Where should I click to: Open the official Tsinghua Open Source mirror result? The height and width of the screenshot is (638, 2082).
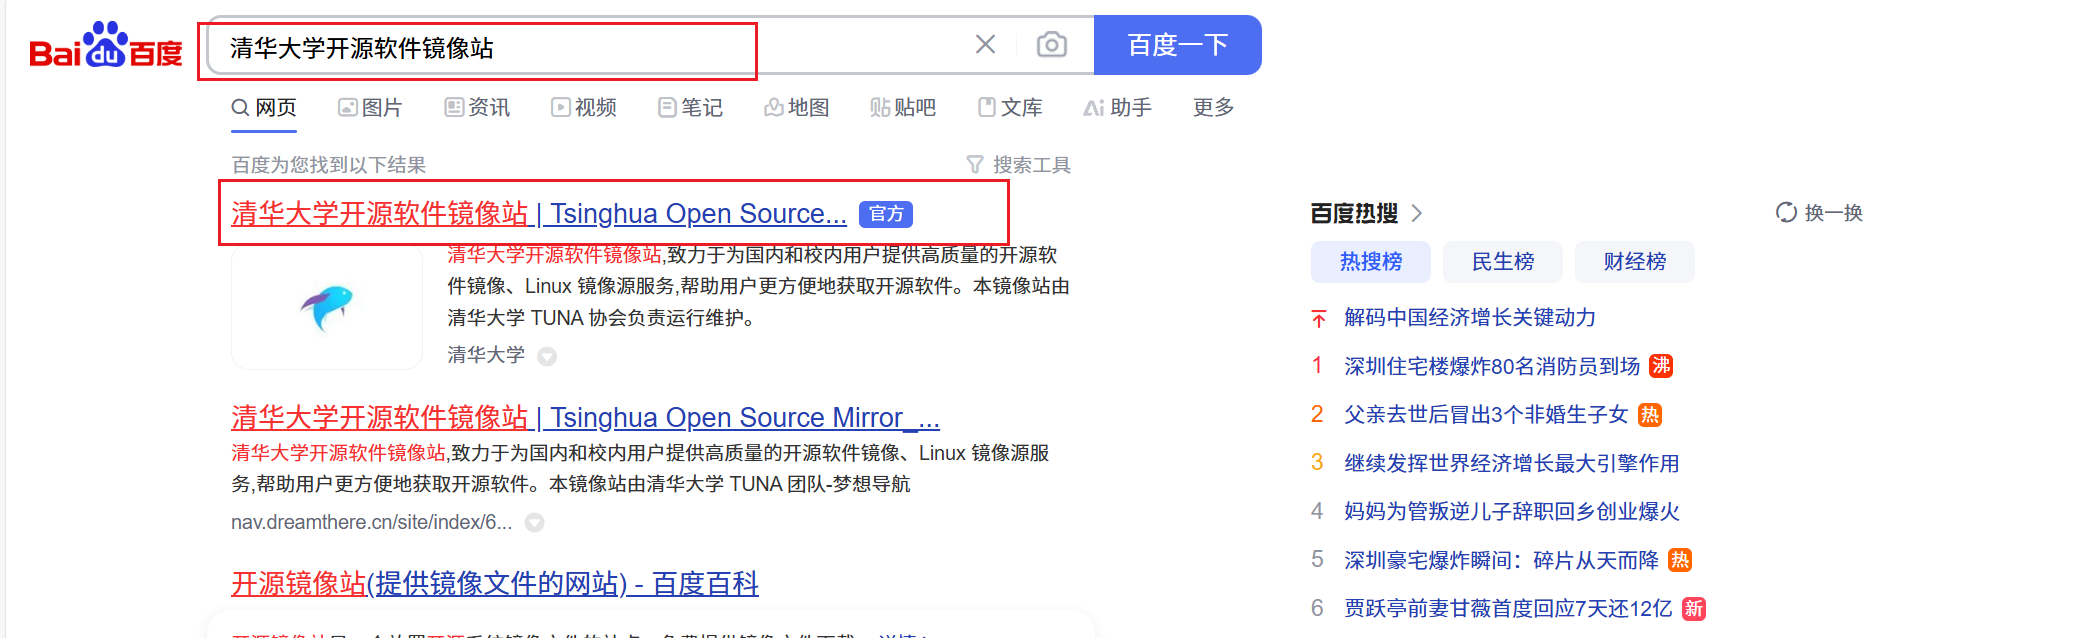coord(539,213)
